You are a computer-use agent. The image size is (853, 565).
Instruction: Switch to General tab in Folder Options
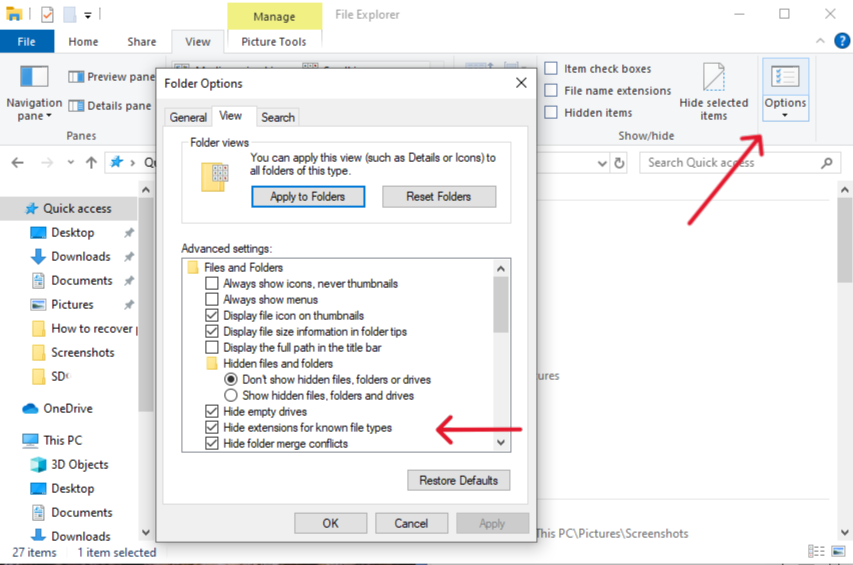tap(188, 117)
